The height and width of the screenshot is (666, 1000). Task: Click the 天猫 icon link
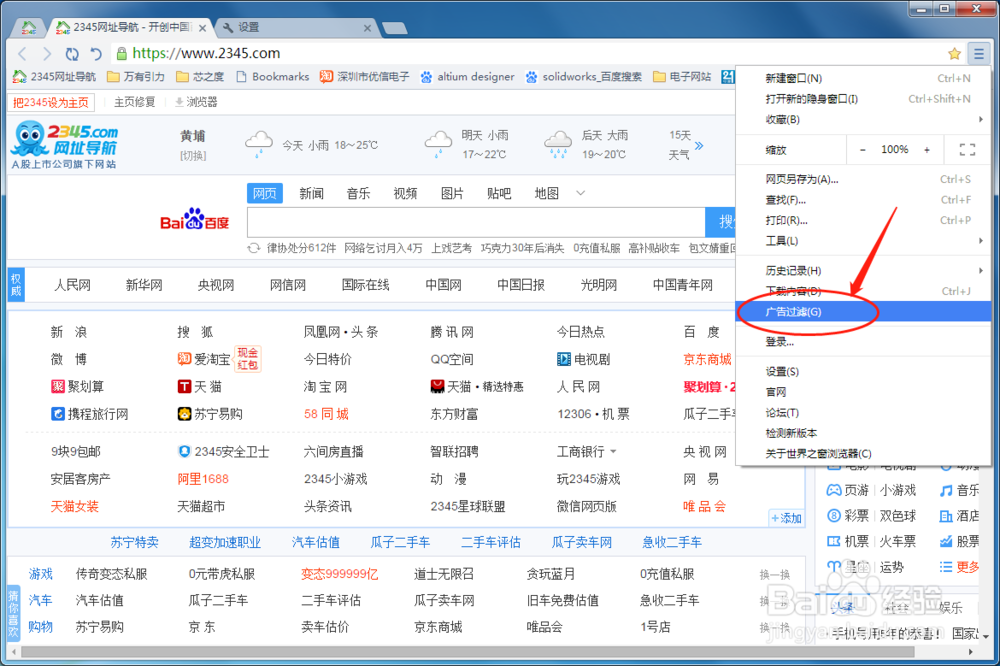[200, 387]
